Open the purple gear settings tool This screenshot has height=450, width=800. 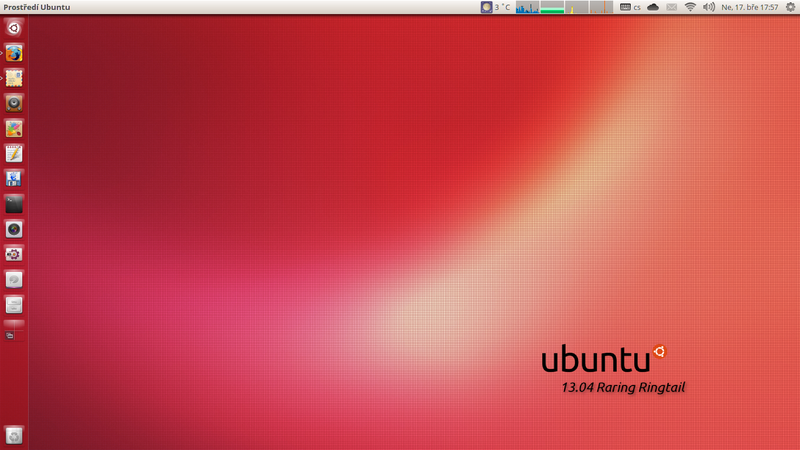tap(14, 254)
